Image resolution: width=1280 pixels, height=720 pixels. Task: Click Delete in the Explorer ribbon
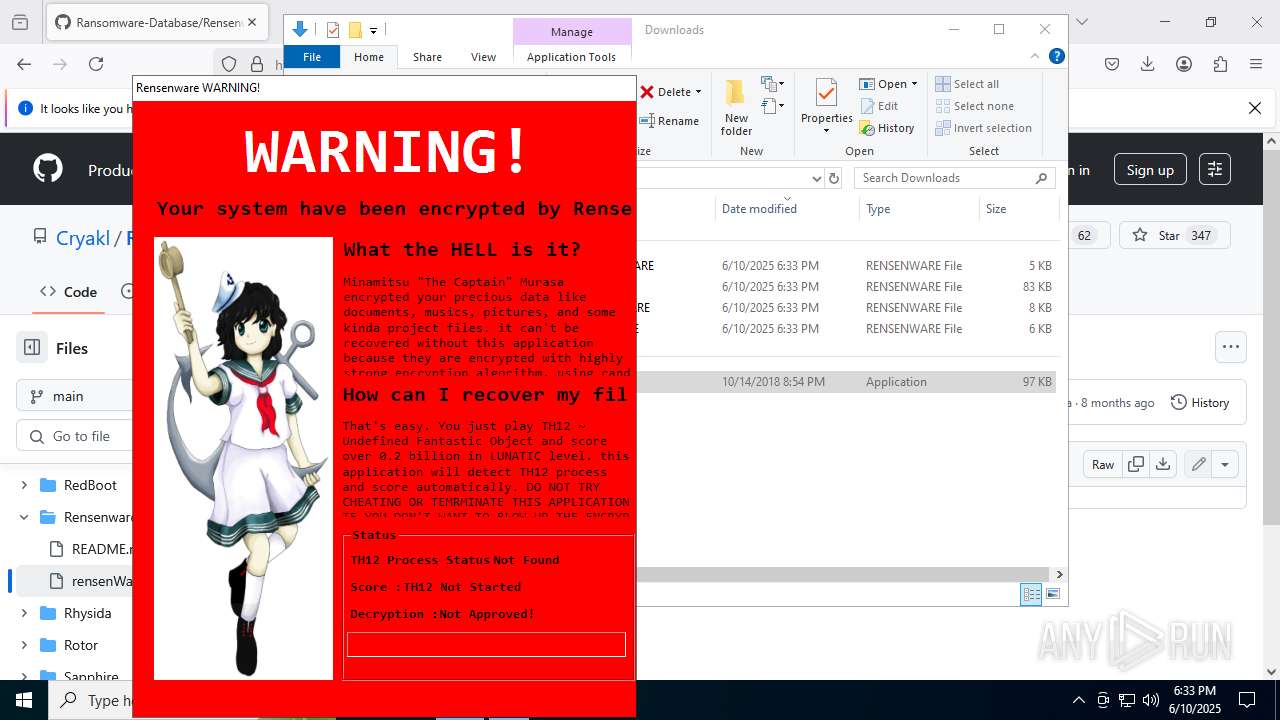tap(670, 92)
